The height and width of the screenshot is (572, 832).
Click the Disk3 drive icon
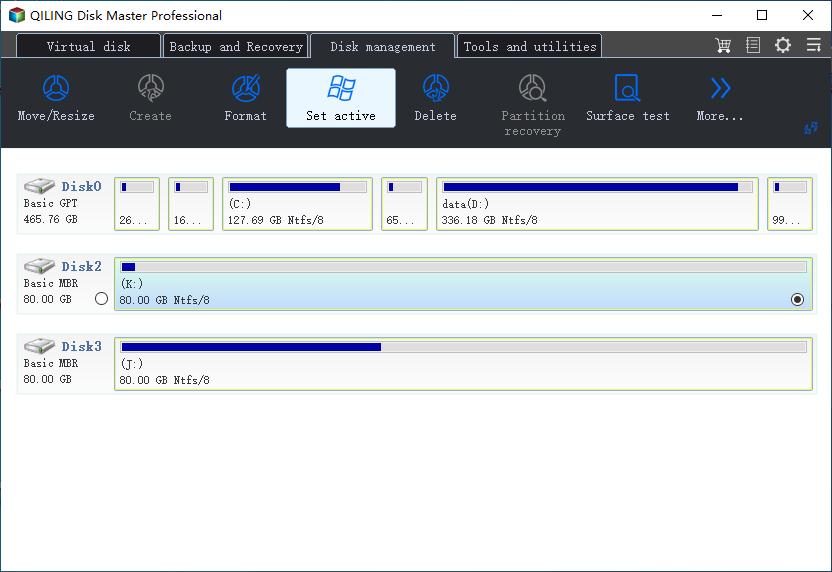pos(39,346)
